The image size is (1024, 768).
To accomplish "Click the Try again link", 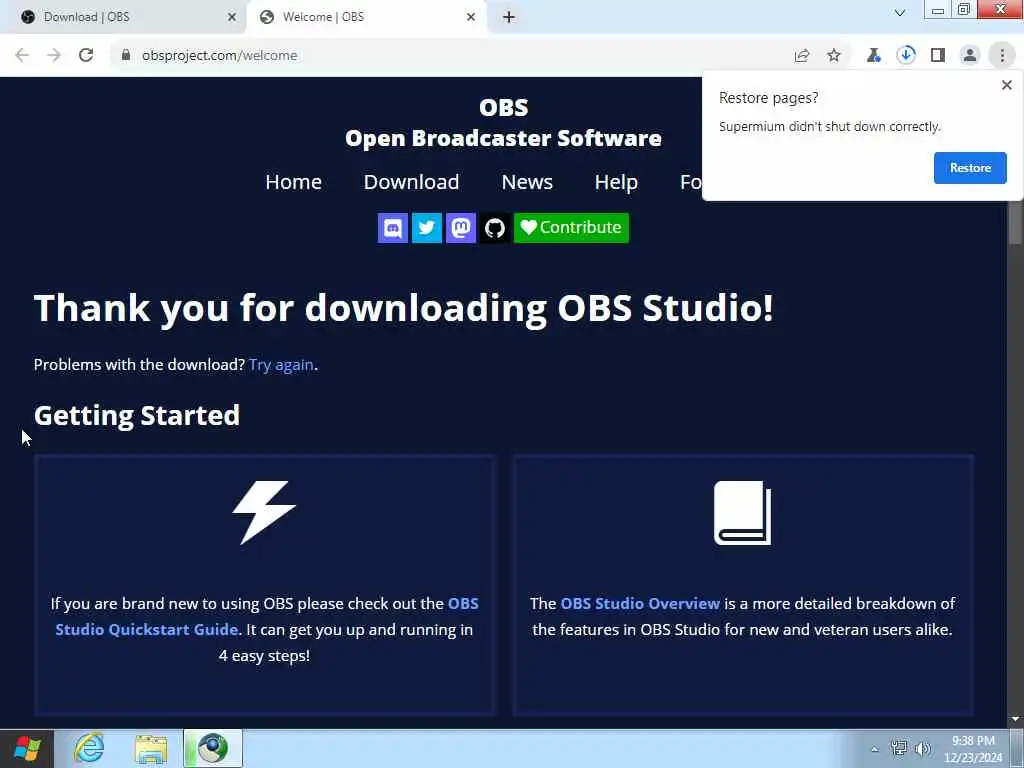I will (x=281, y=364).
